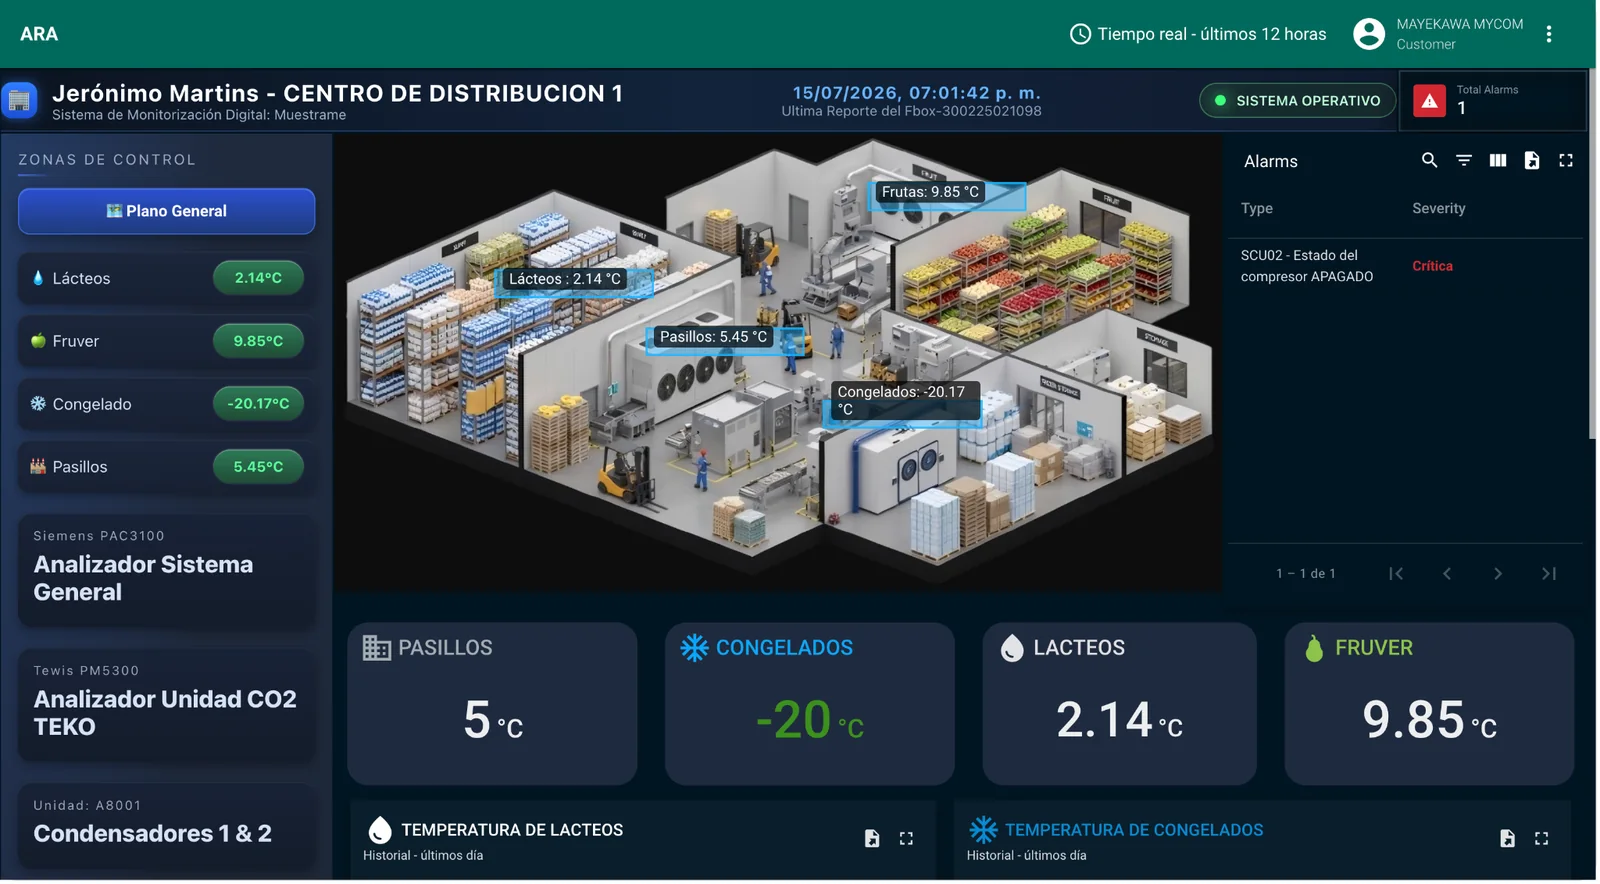The width and height of the screenshot is (1600, 884).
Task: Select SCU02 compresor APAGADO alarm row
Action: (x=1405, y=266)
